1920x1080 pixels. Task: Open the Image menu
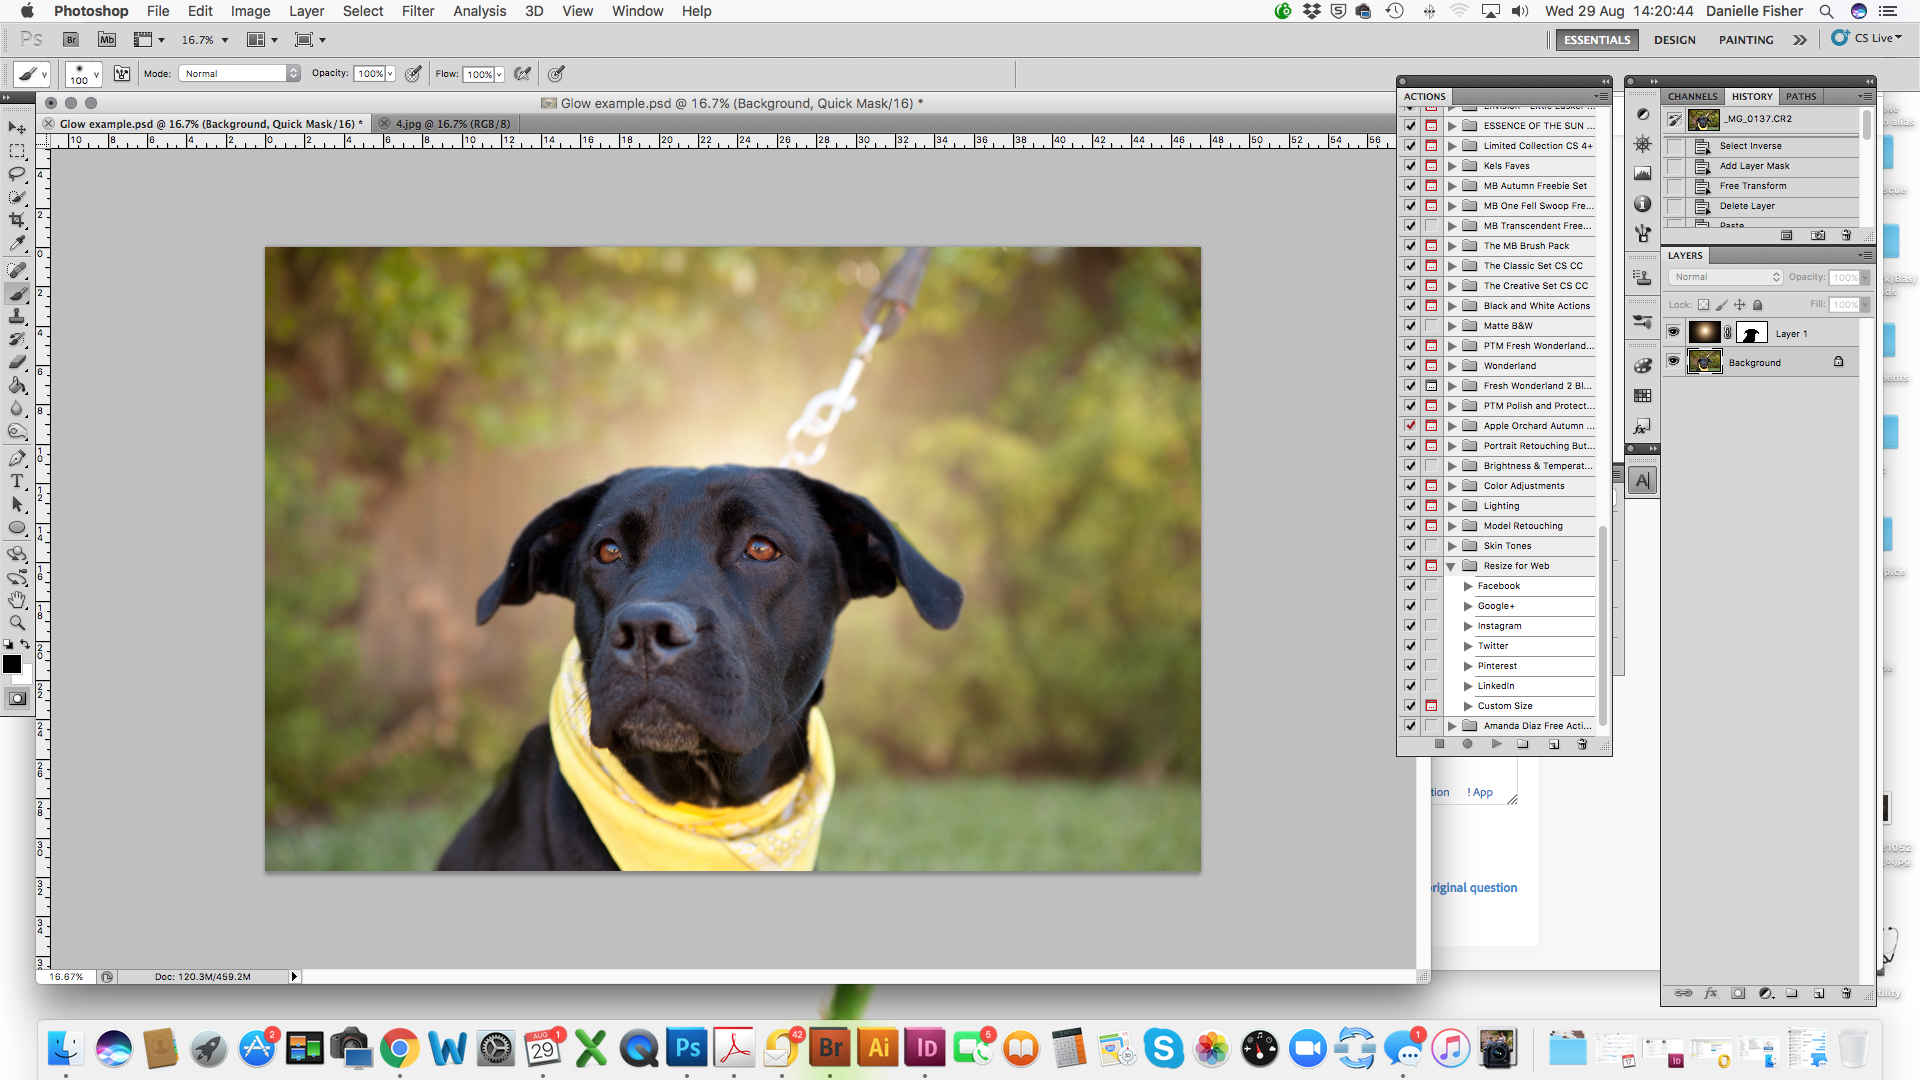click(250, 11)
